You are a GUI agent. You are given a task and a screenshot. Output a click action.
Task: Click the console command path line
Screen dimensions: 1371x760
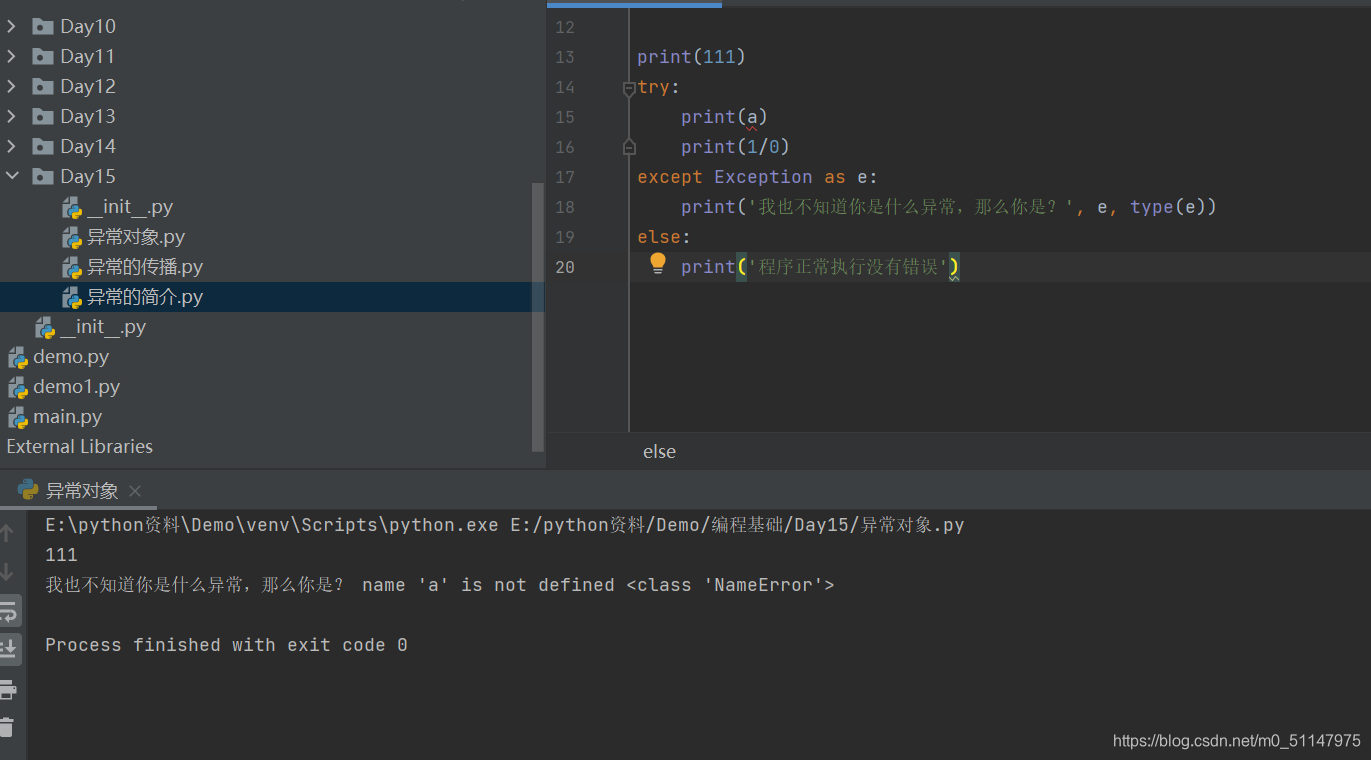[x=505, y=525]
